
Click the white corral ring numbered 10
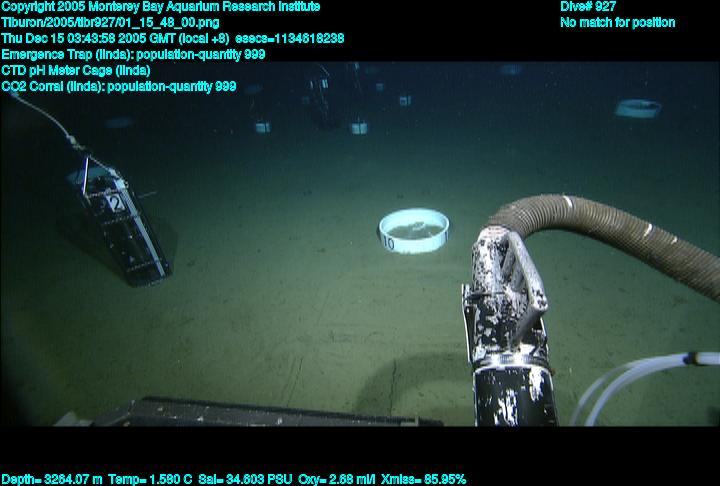(414, 231)
